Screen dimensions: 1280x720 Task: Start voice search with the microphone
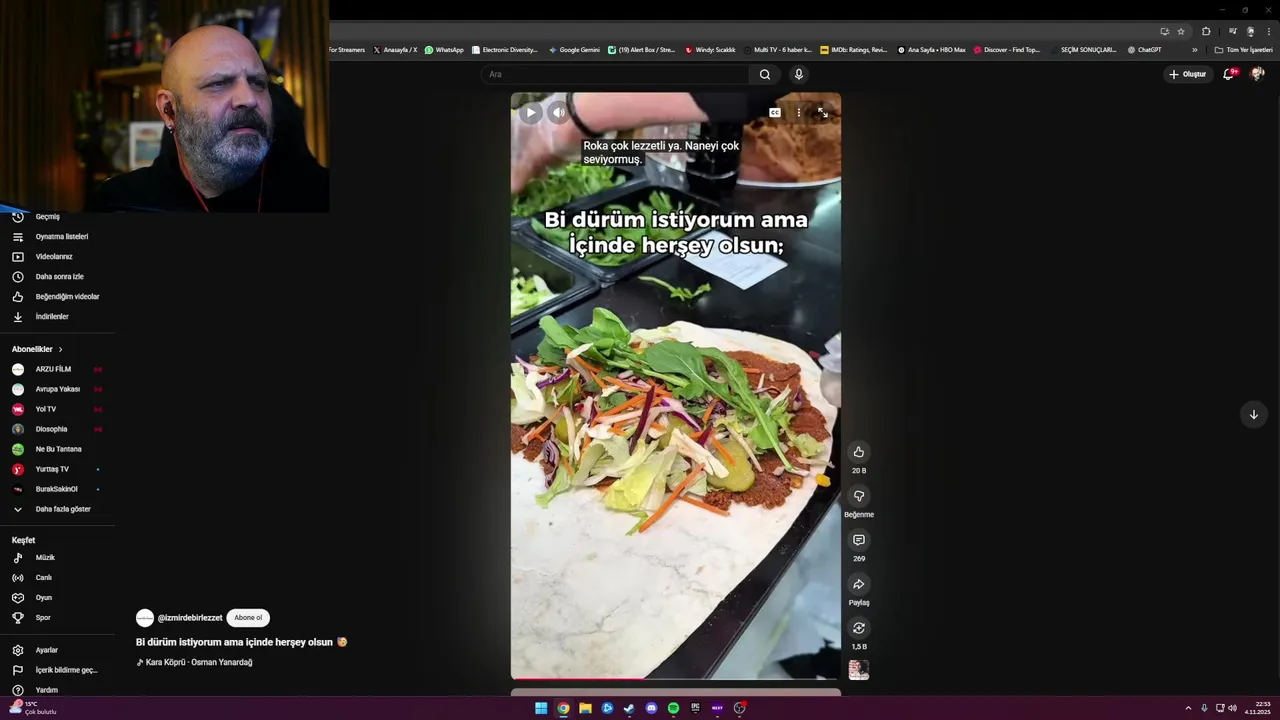pos(798,74)
